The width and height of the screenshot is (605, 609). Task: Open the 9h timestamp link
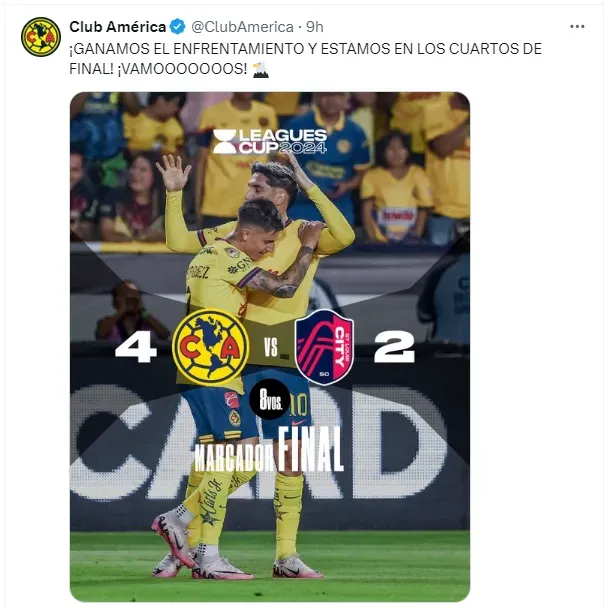click(x=315, y=27)
